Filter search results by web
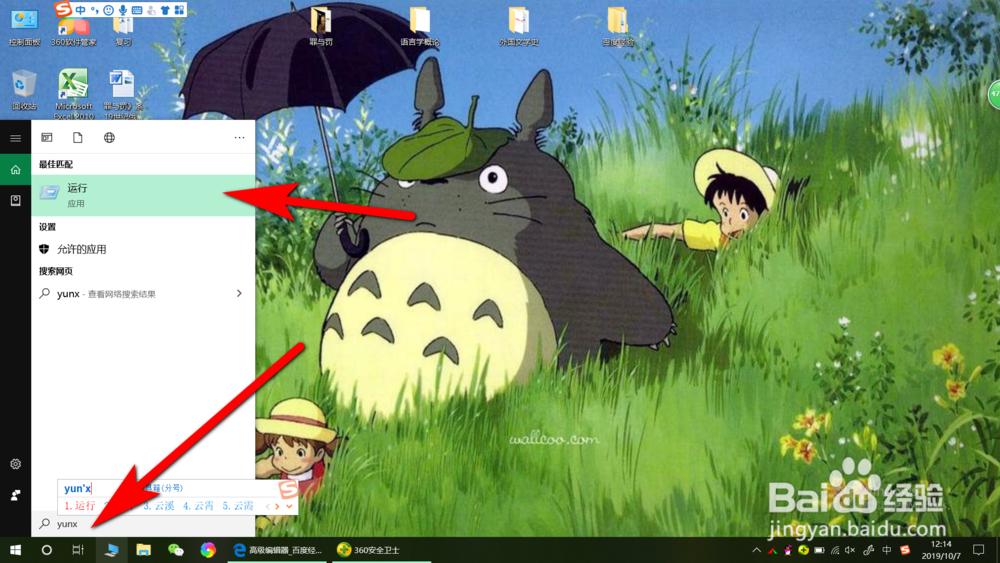 click(109, 138)
